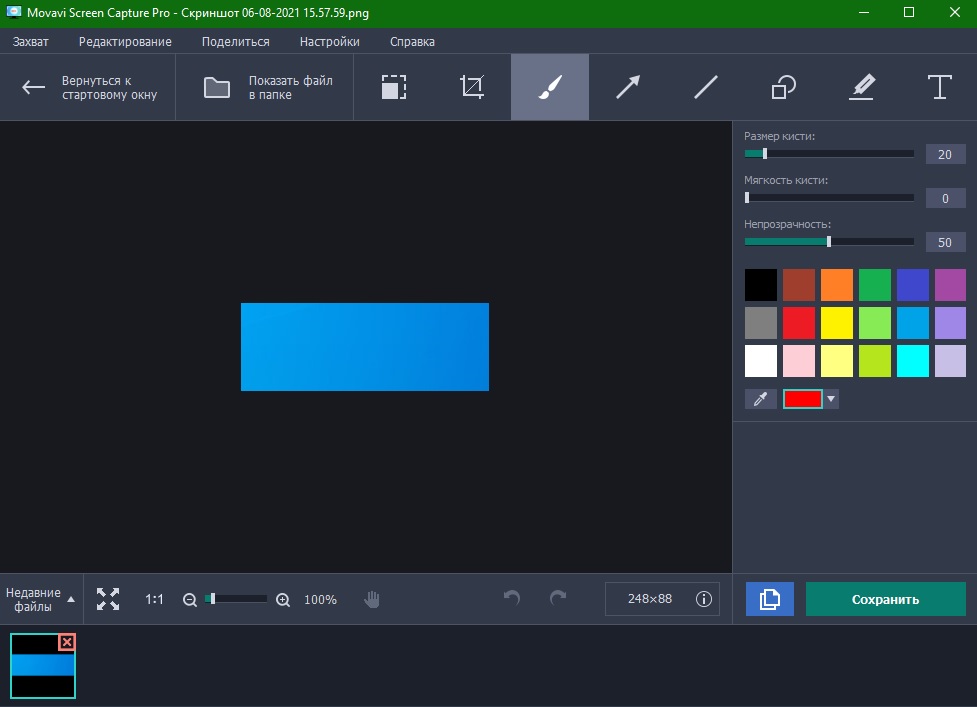Select the bright yellow color swatch
Image resolution: width=977 pixels, height=707 pixels.
pos(837,323)
